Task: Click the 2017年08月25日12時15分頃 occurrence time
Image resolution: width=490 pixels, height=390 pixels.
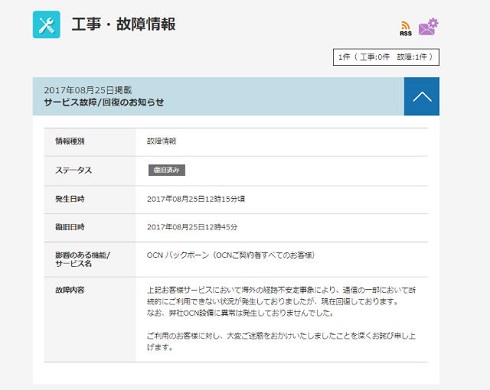Action: [x=196, y=199]
